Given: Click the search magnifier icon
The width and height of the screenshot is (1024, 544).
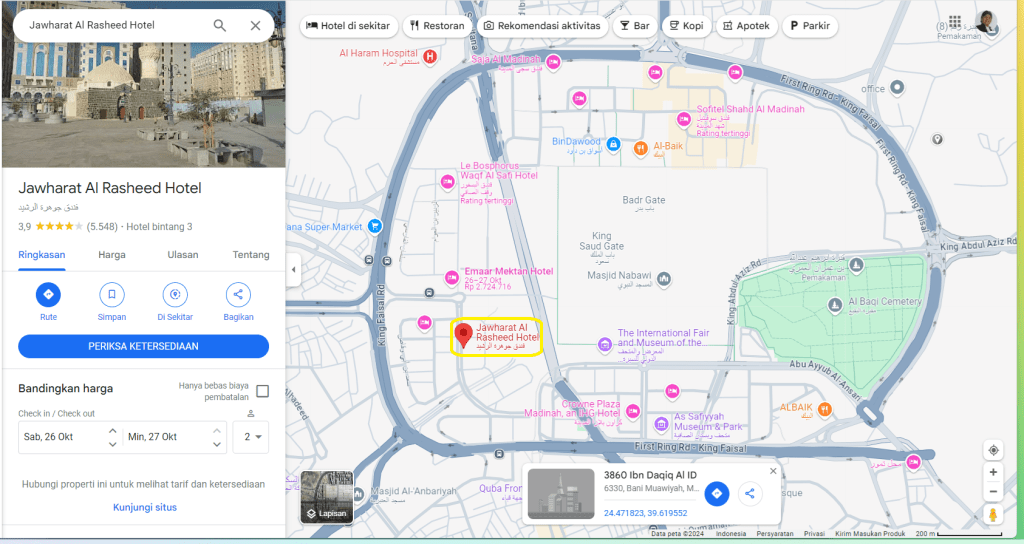Looking at the screenshot, I should tap(220, 25).
